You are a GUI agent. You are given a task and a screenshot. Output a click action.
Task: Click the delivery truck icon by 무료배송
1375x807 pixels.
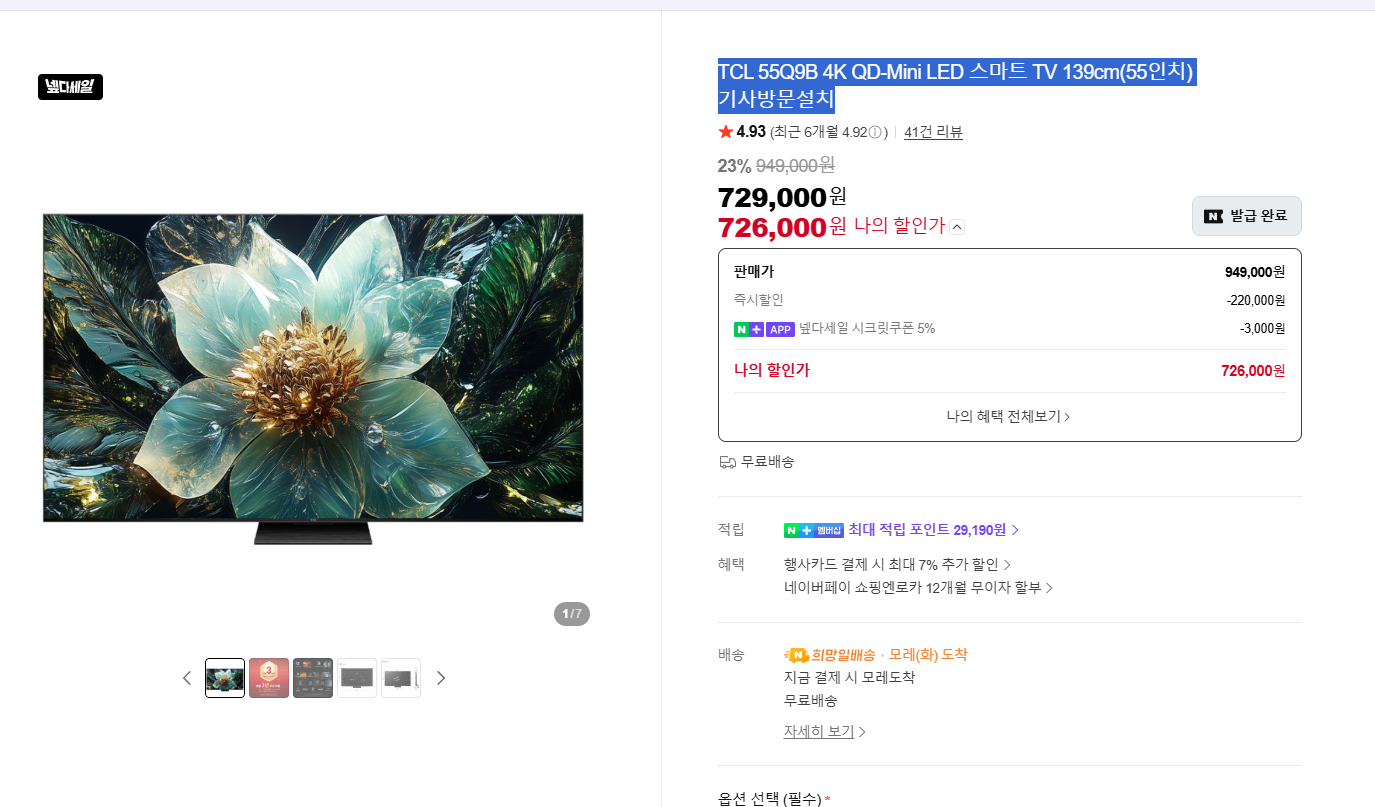727,462
